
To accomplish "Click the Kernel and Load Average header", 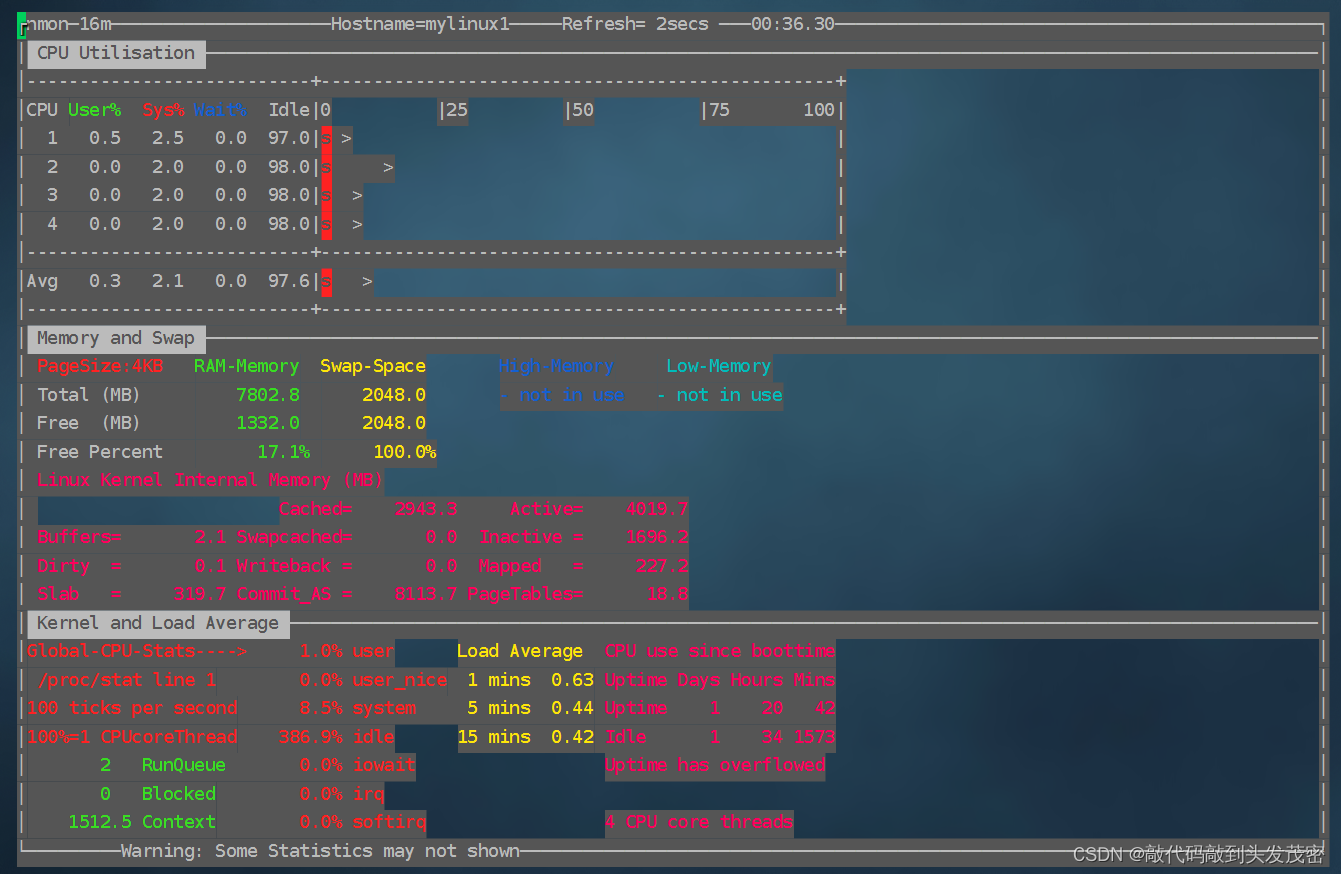I will pyautogui.click(x=158, y=623).
